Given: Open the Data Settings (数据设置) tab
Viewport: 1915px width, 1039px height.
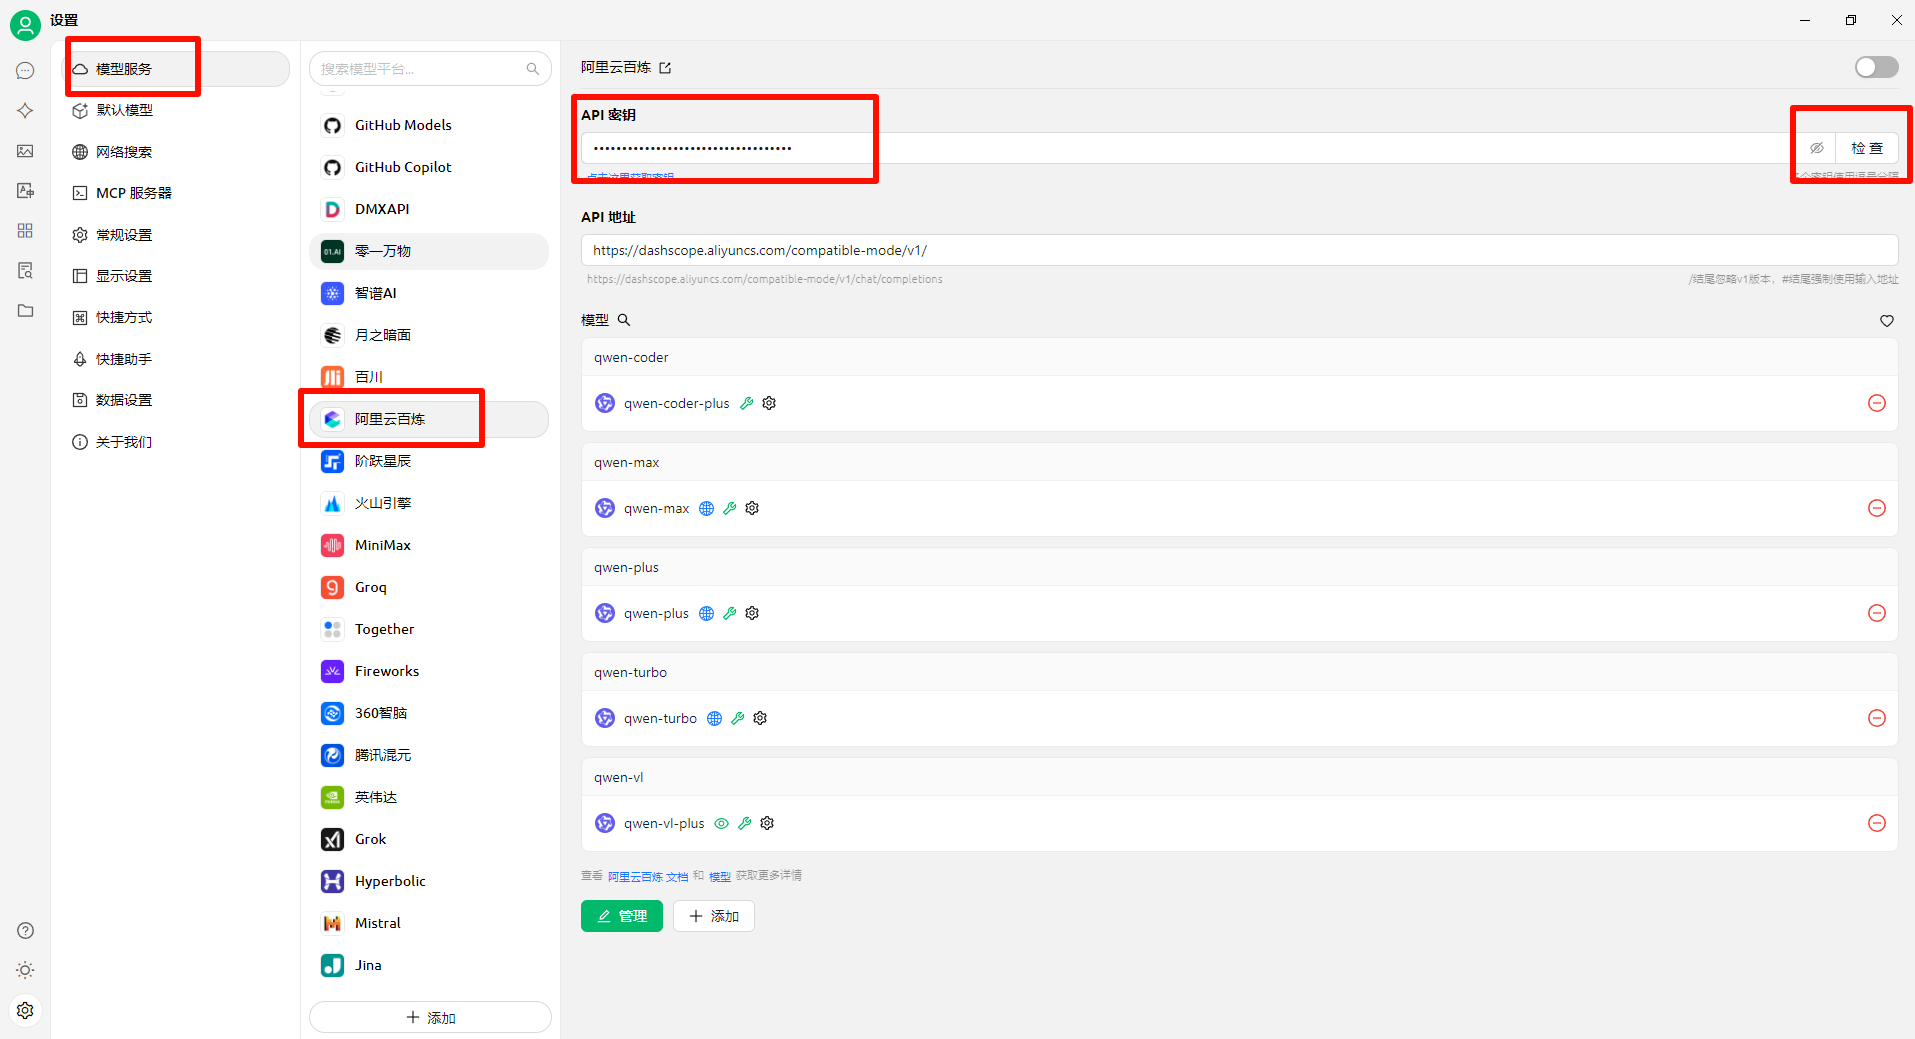Looking at the screenshot, I should pyautogui.click(x=175, y=400).
